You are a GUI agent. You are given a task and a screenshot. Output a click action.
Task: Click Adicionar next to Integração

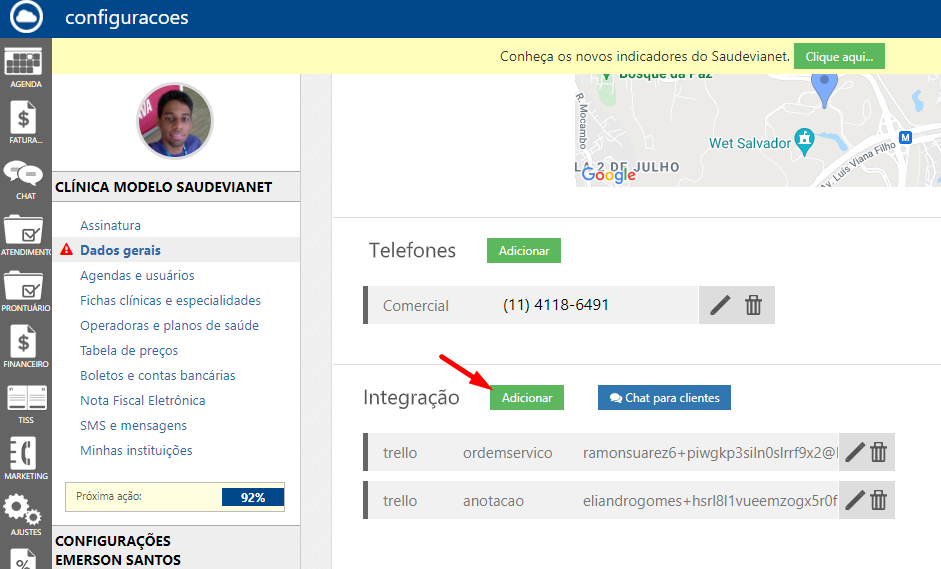pyautogui.click(x=527, y=397)
